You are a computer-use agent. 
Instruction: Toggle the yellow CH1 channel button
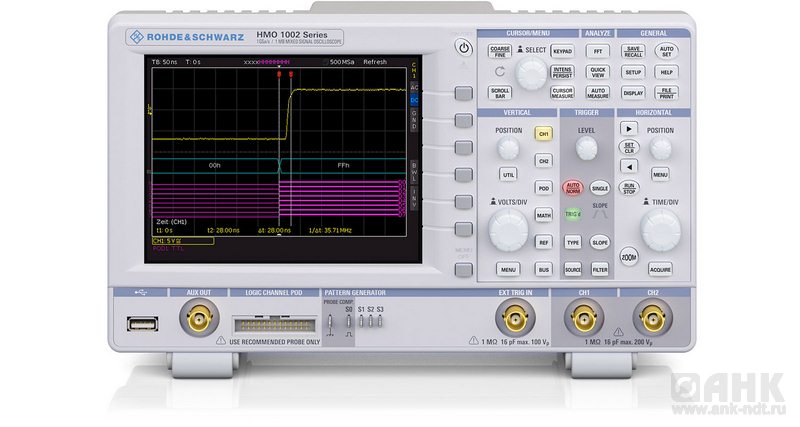(544, 133)
